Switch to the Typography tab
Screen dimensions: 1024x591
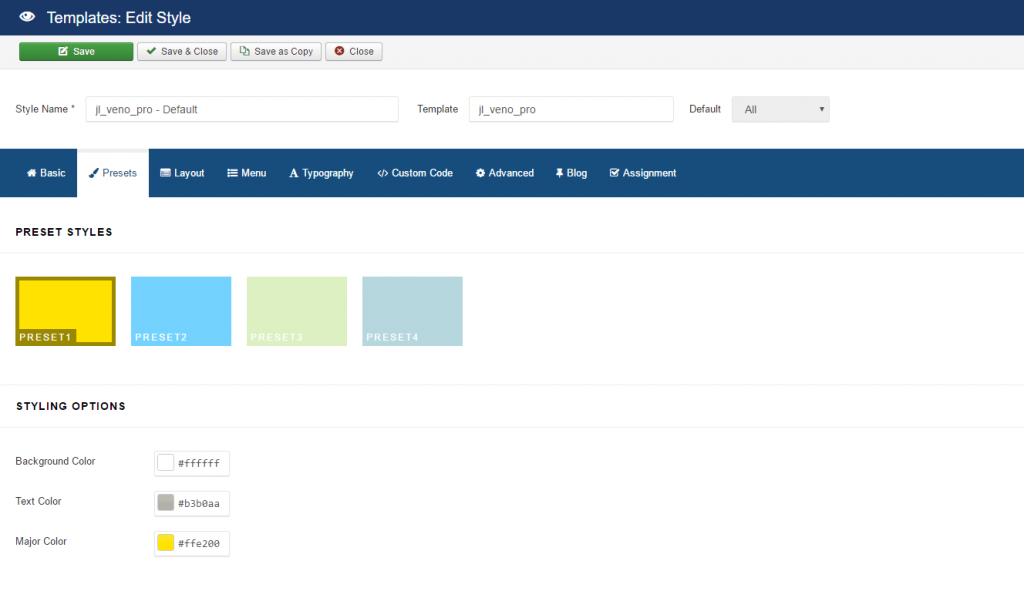[x=321, y=172]
